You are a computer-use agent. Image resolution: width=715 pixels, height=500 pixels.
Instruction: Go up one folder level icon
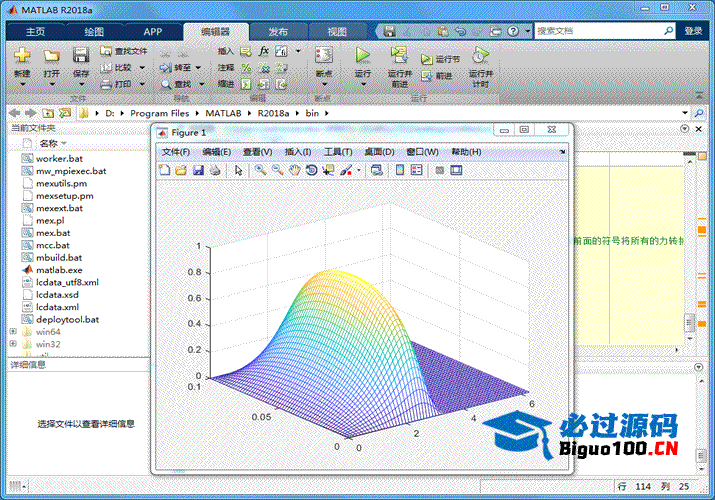(x=48, y=113)
